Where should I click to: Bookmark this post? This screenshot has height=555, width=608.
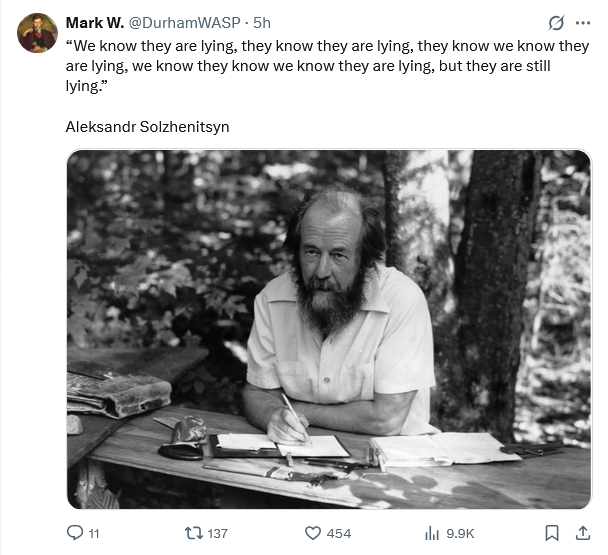[552, 533]
